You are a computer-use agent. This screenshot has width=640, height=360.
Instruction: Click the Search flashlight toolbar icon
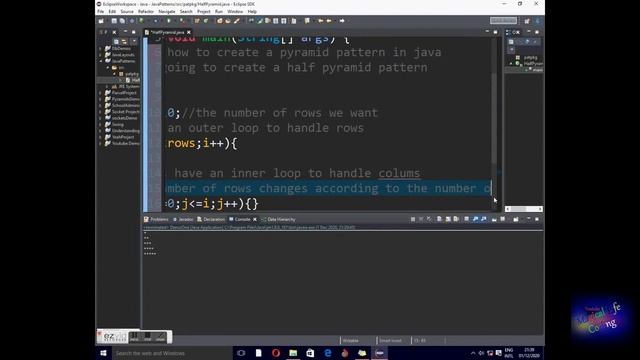[236, 21]
